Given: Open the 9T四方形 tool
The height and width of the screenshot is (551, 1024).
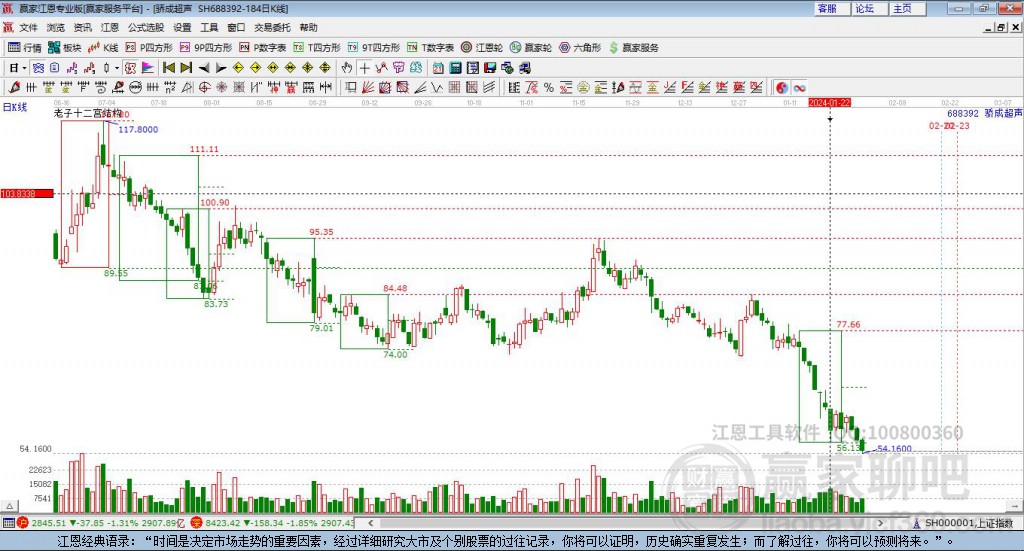Looking at the screenshot, I should click(374, 48).
